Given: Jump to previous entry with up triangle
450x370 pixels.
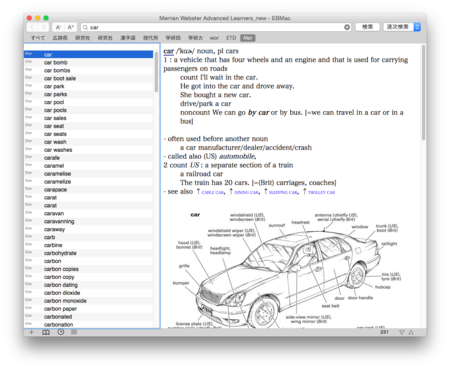Looking at the screenshot, I should point(411,332).
